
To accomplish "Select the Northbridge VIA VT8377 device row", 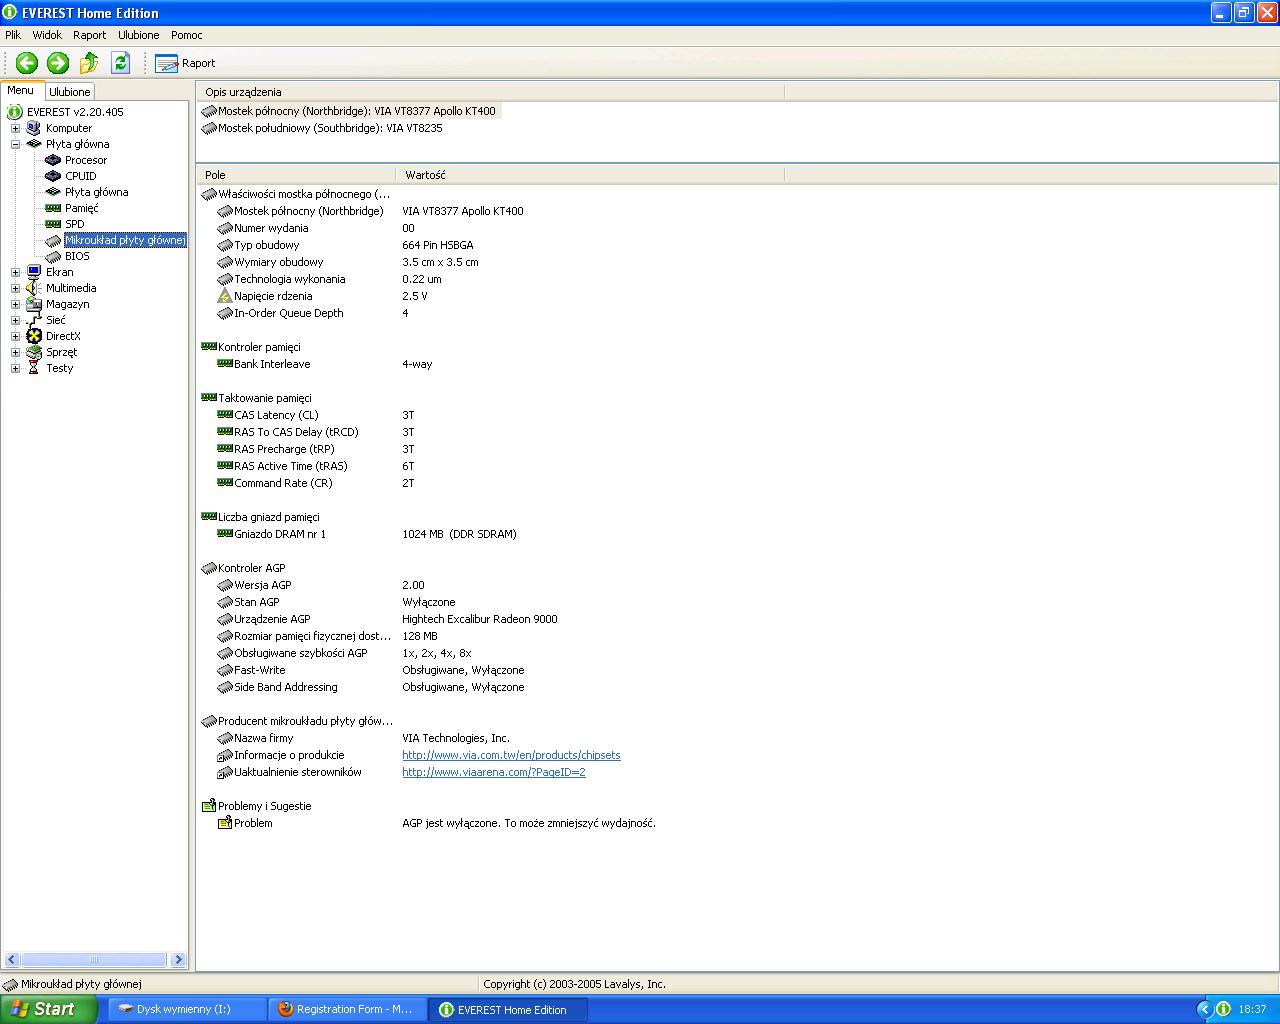I will tap(350, 111).
